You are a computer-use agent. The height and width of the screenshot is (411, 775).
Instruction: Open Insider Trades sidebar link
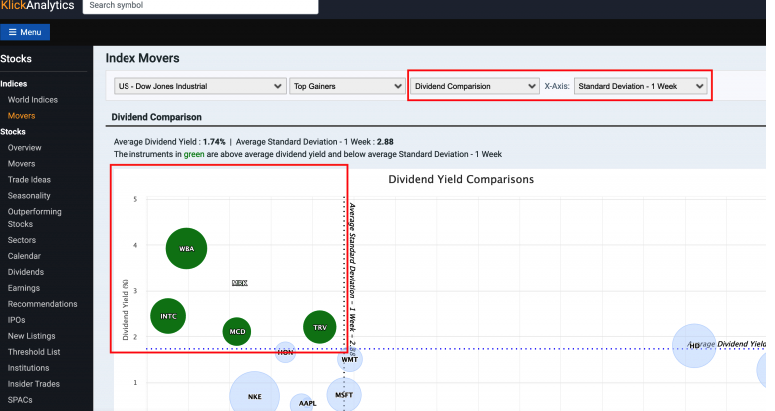34,384
